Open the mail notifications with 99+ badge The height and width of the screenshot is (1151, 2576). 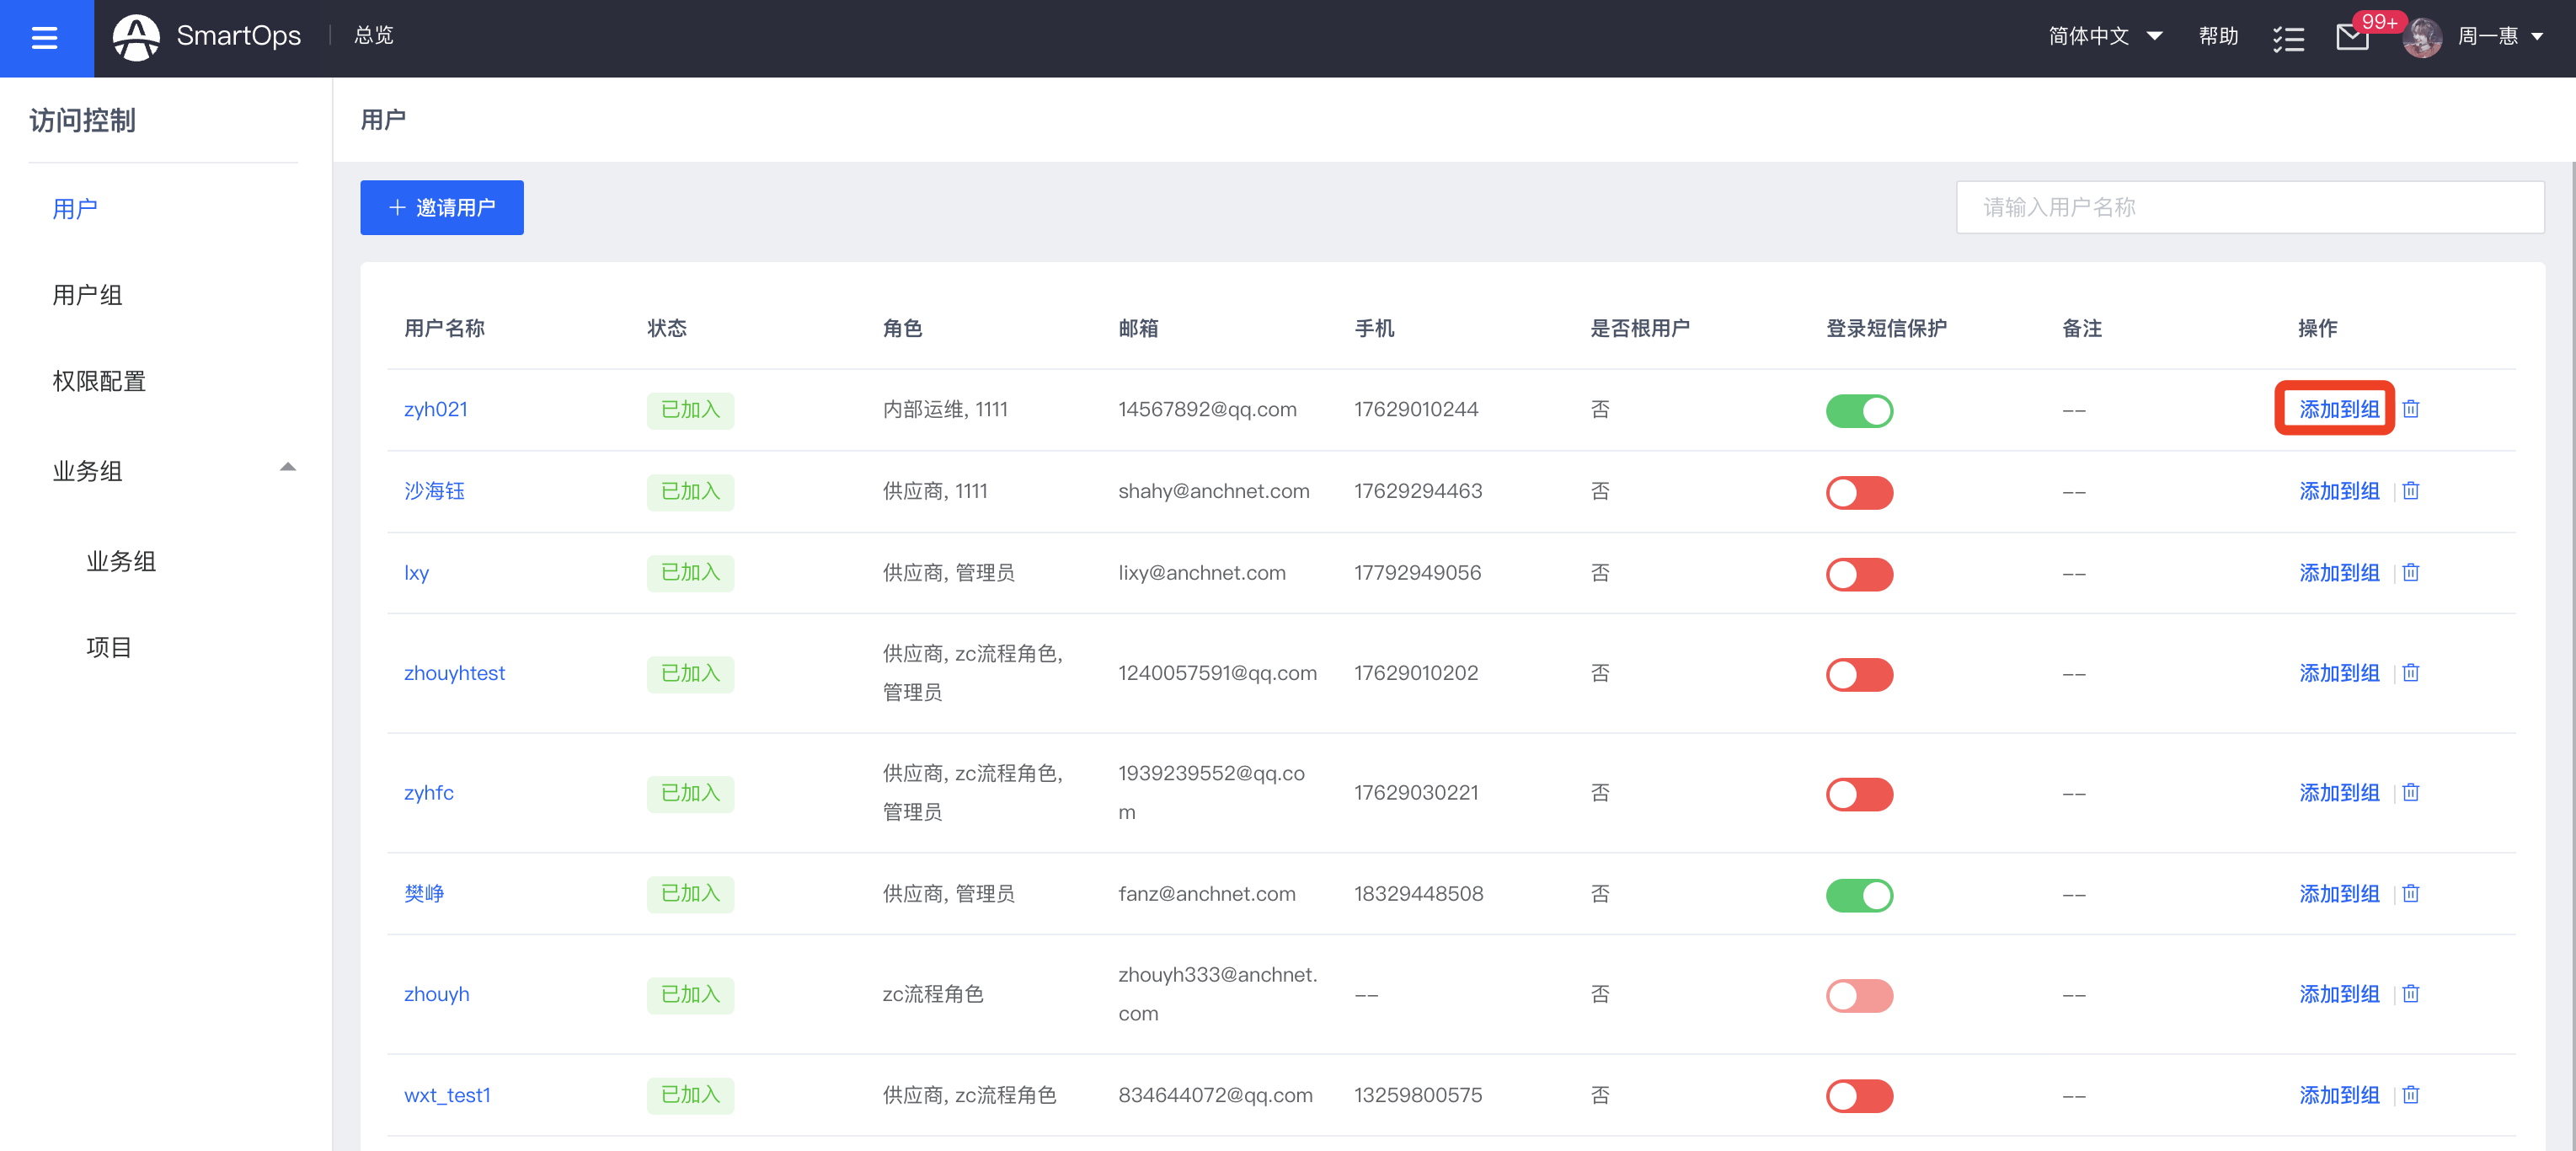coord(2351,38)
